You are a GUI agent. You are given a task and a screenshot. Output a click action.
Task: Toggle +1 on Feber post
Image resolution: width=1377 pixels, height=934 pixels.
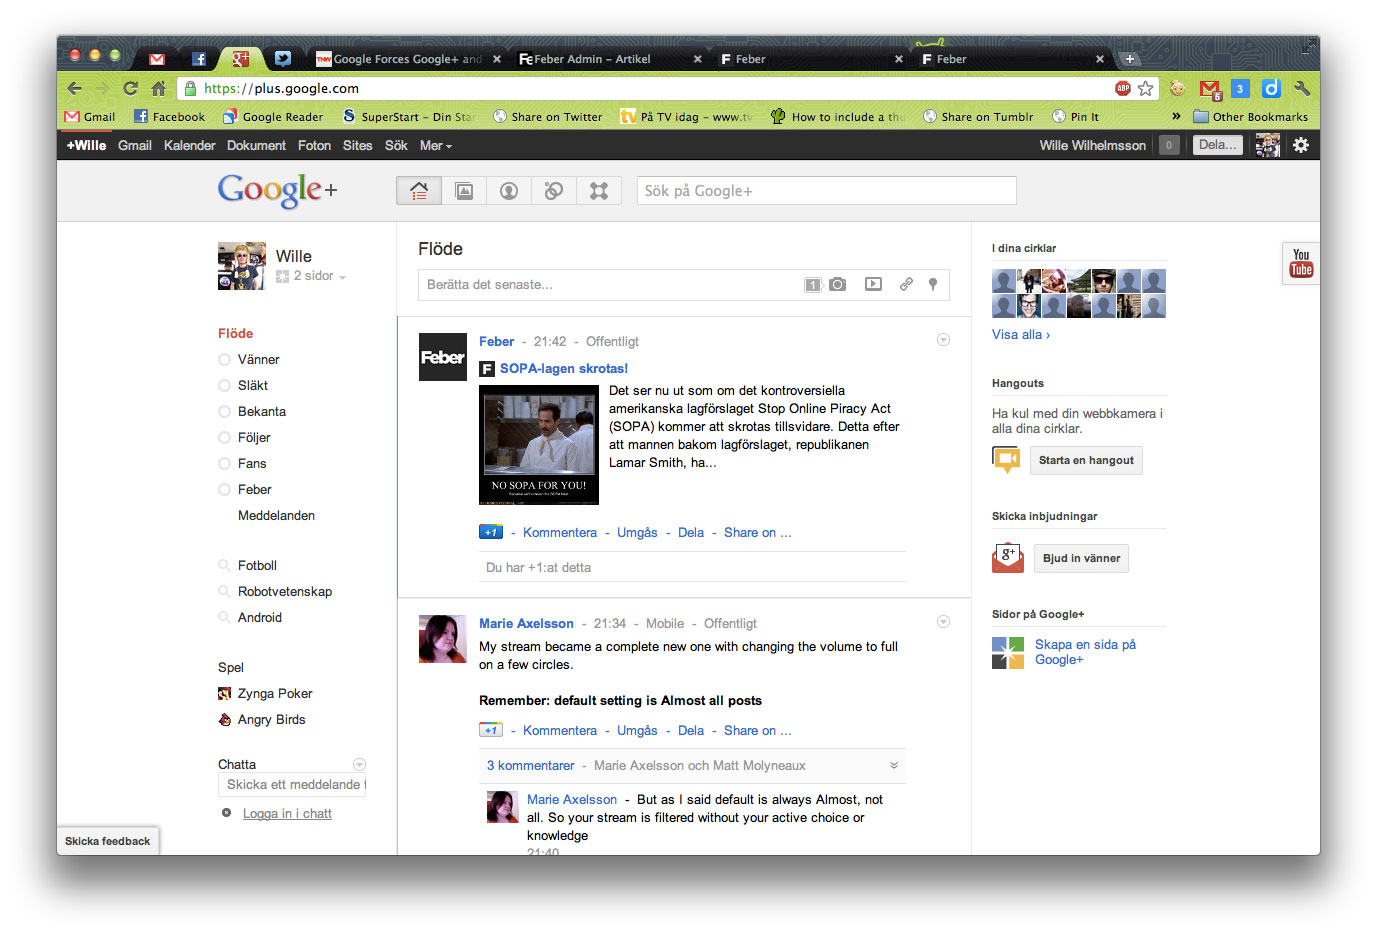click(491, 532)
